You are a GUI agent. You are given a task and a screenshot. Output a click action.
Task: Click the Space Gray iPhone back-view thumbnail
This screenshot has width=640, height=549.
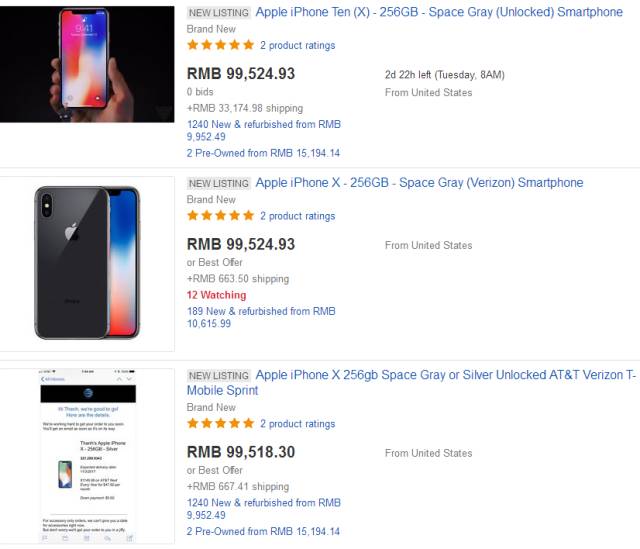[x=87, y=261]
